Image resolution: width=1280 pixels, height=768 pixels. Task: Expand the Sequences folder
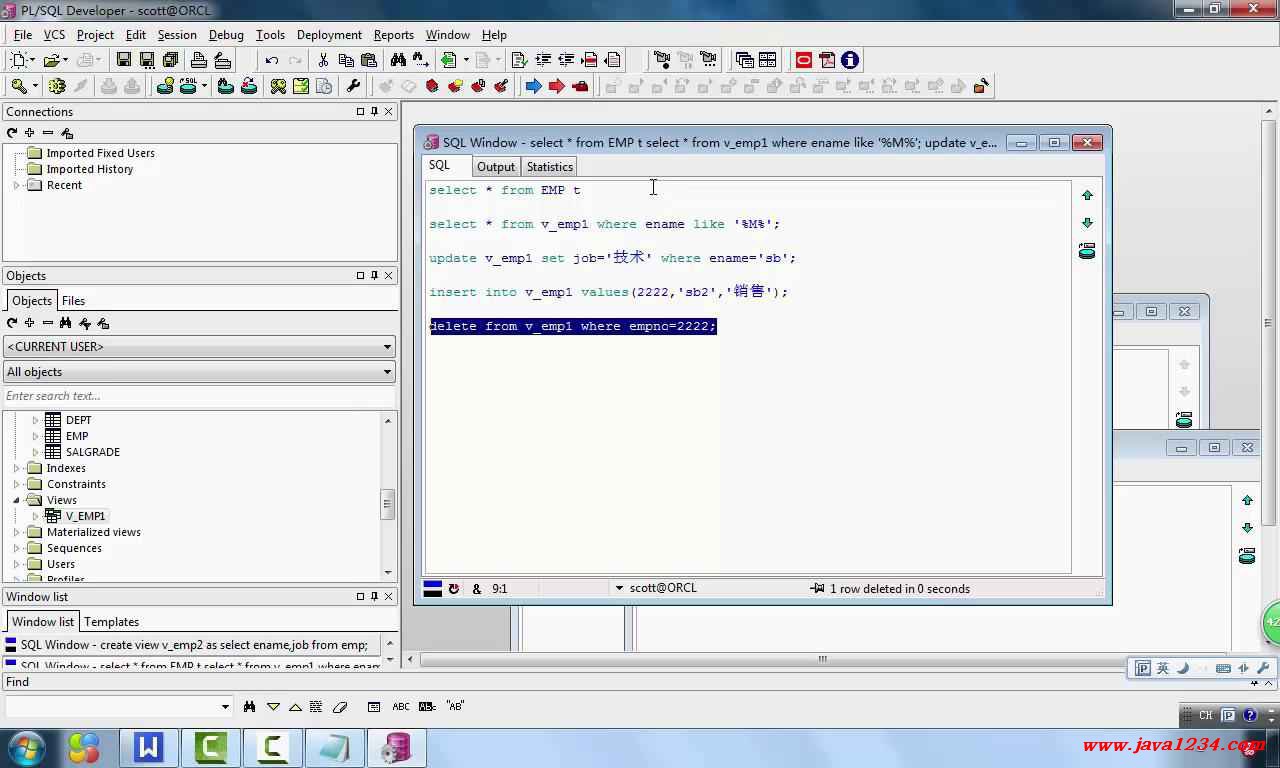tap(17, 548)
